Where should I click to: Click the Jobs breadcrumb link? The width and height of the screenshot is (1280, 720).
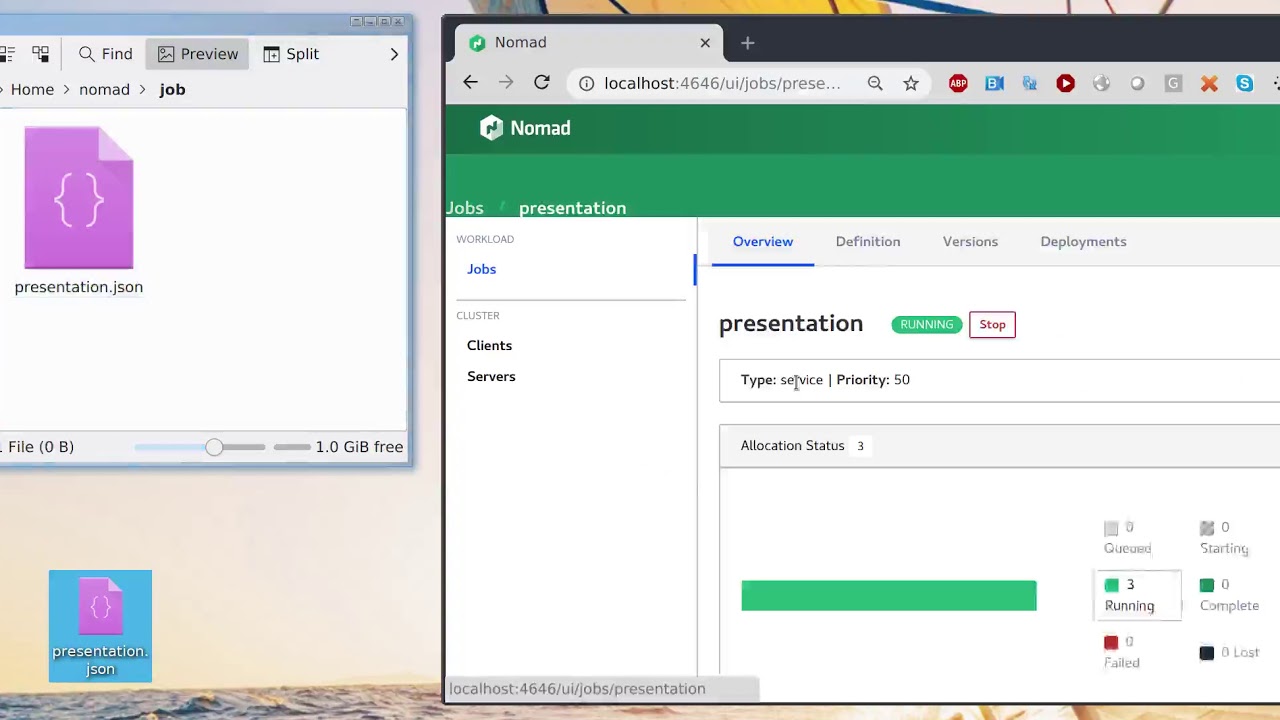465,208
